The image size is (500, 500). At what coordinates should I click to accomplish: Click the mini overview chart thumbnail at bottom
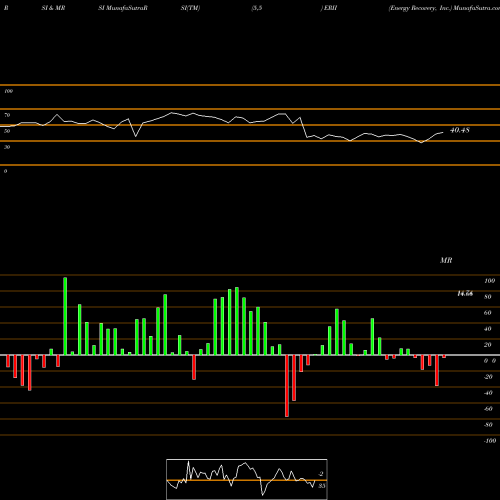click(x=247, y=479)
